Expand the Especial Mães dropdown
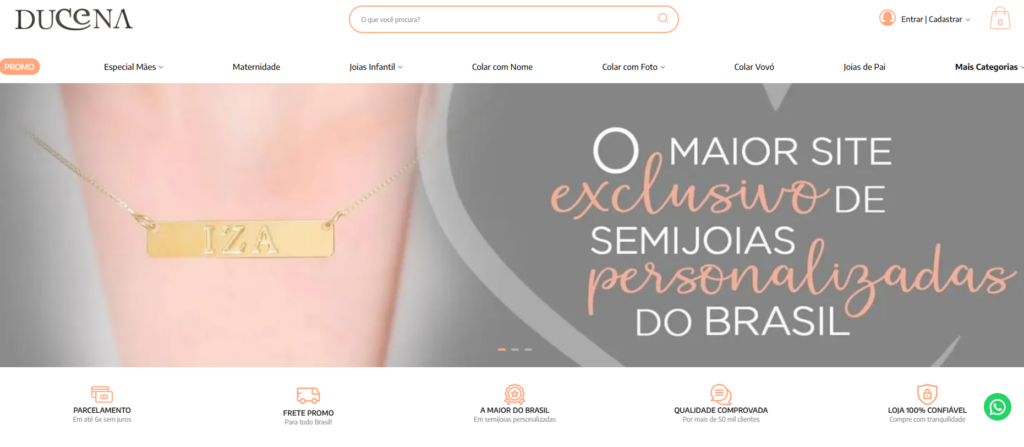This screenshot has height=447, width=1024. pos(134,67)
